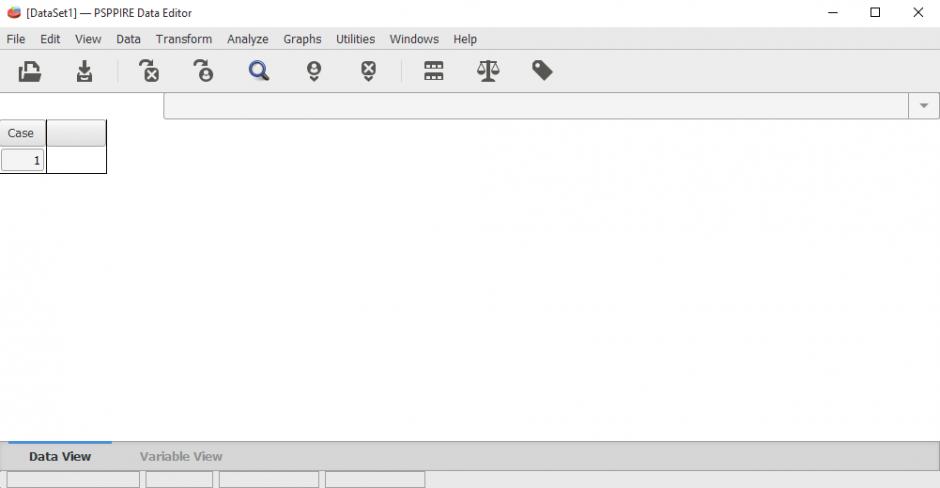Open the Edit menu
This screenshot has width=940, height=488.
click(50, 39)
